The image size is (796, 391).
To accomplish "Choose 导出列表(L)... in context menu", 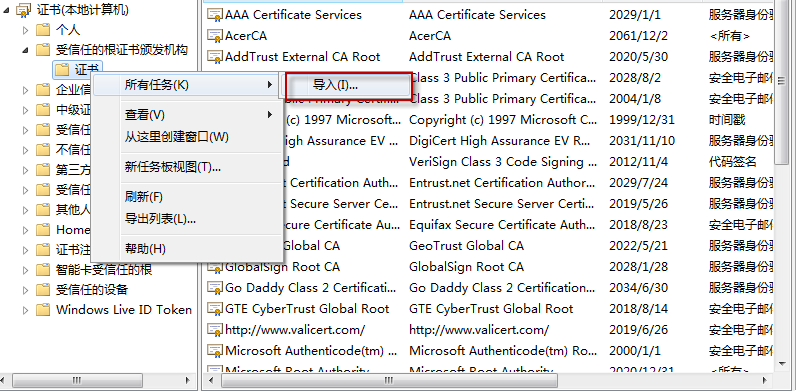I will point(186,219).
